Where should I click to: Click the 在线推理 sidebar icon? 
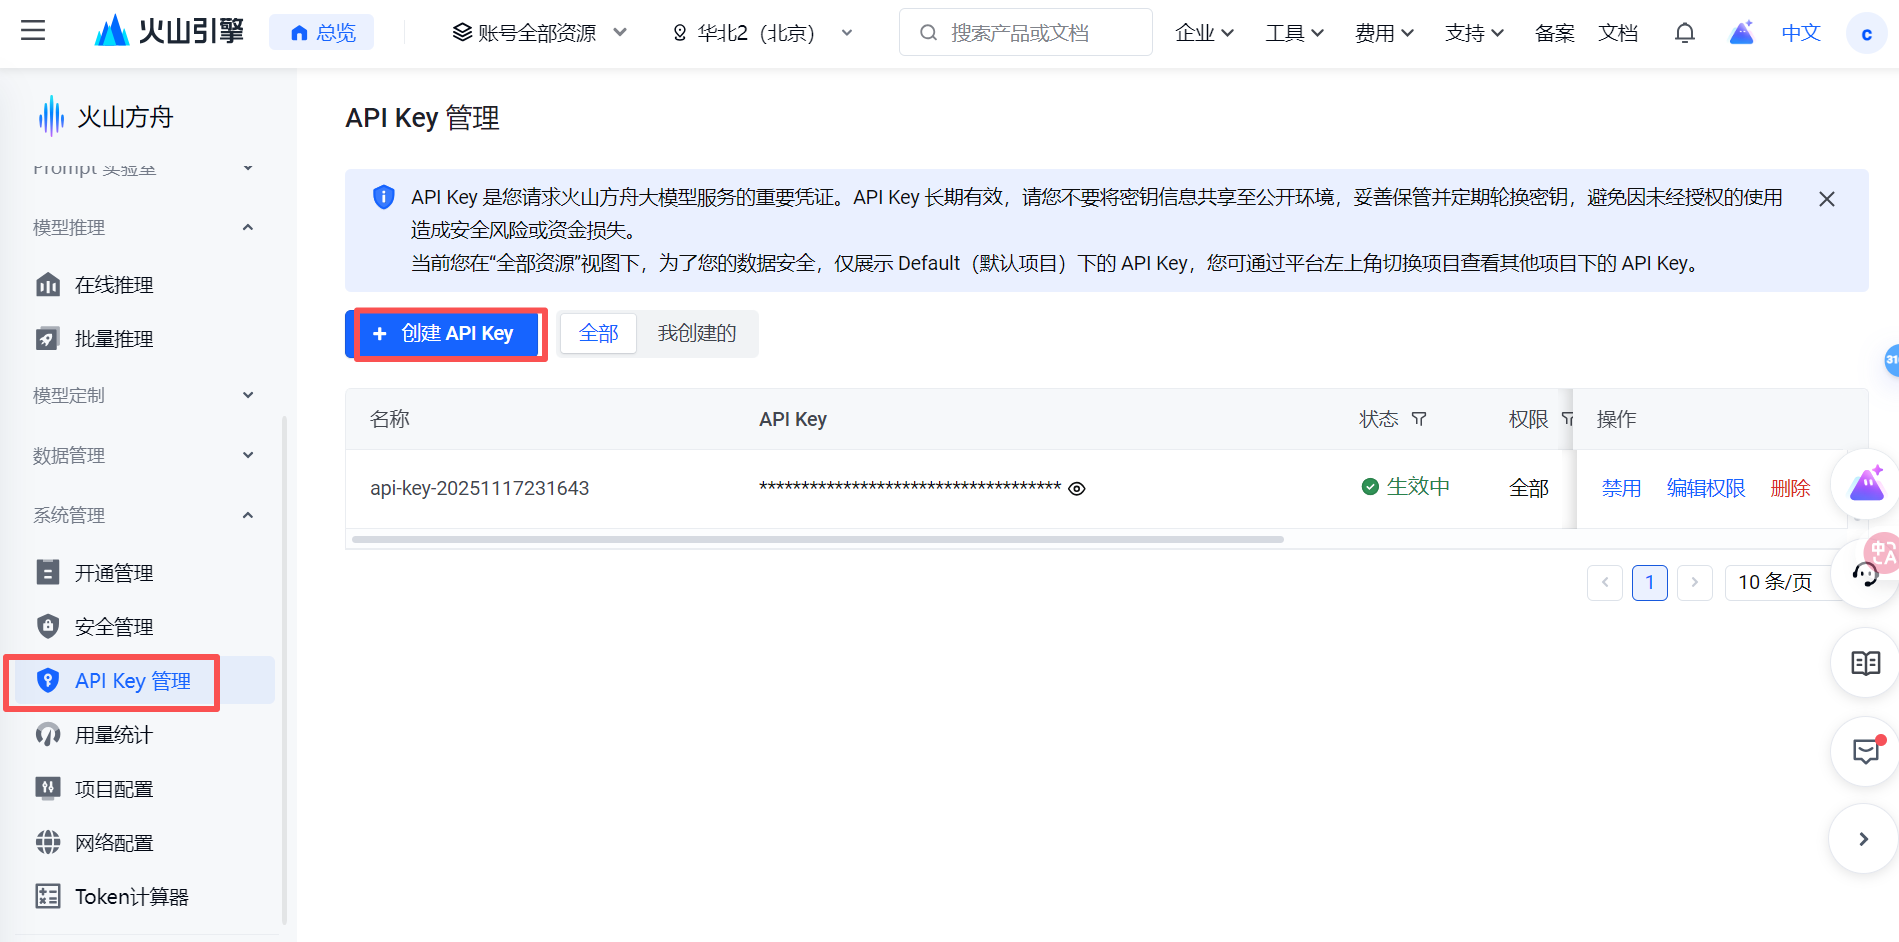coord(48,285)
